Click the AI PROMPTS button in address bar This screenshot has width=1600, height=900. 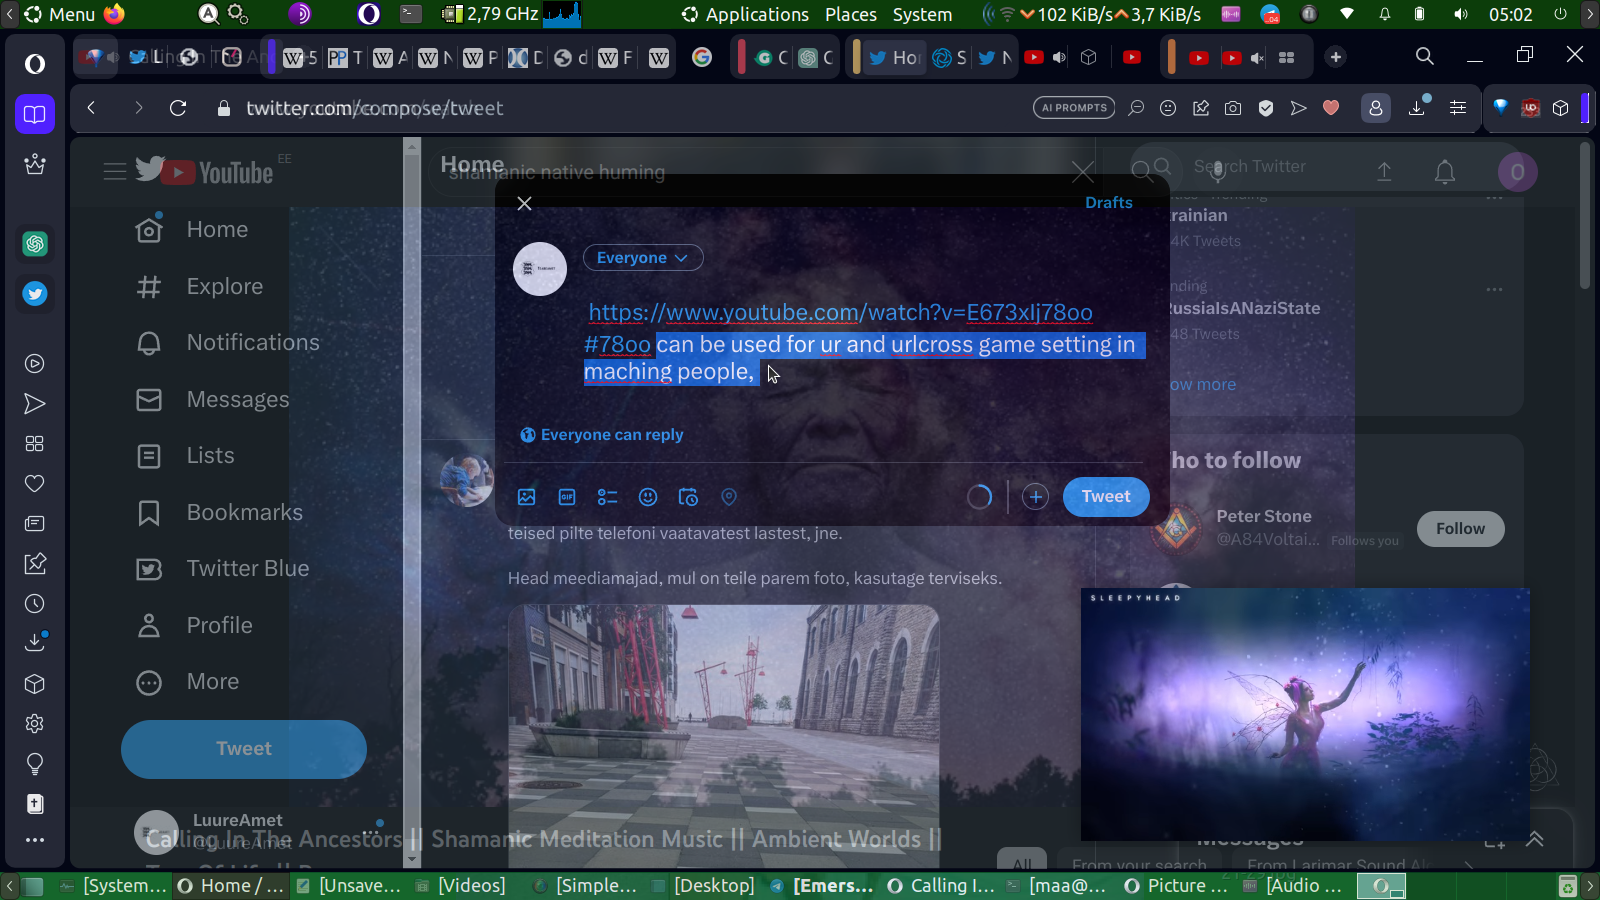1074,108
